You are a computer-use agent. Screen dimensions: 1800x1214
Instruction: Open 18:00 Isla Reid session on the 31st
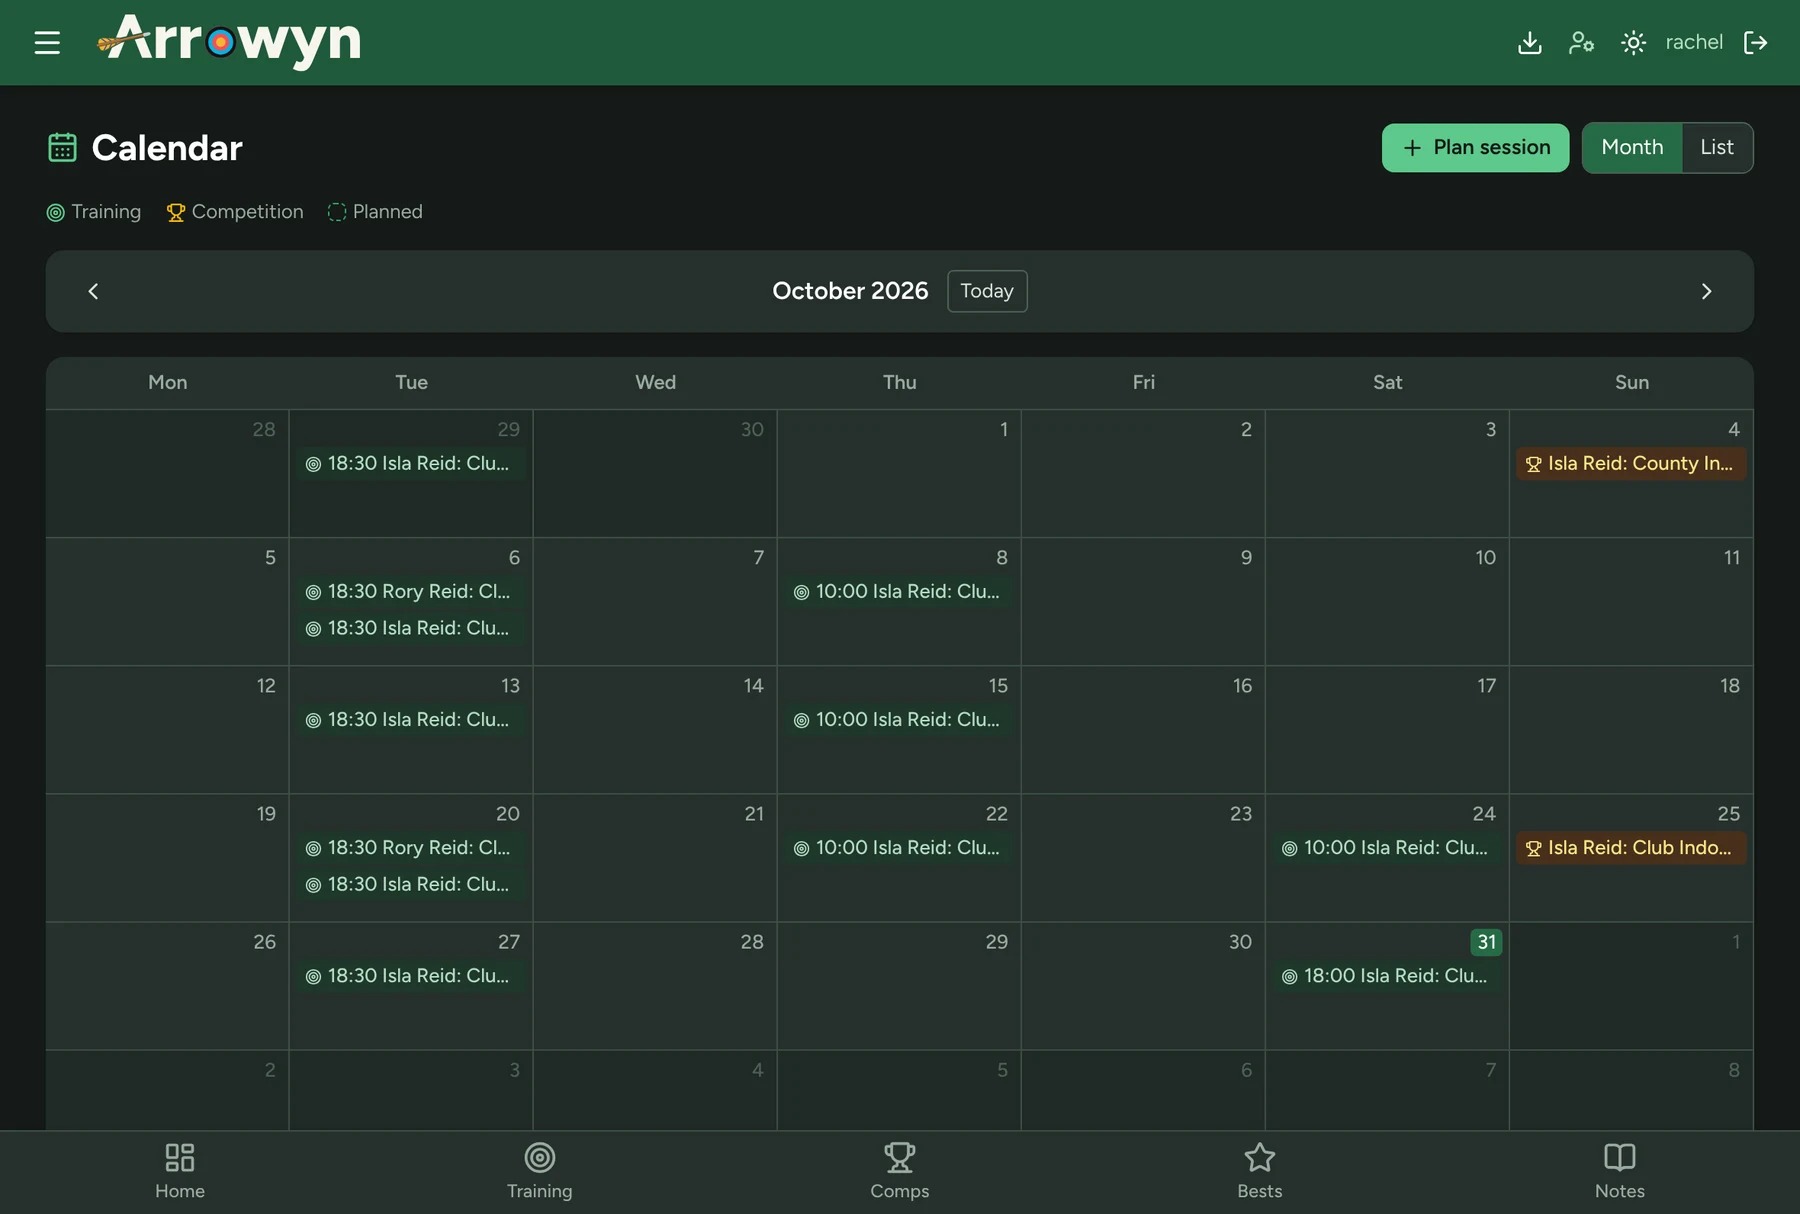point(1387,976)
